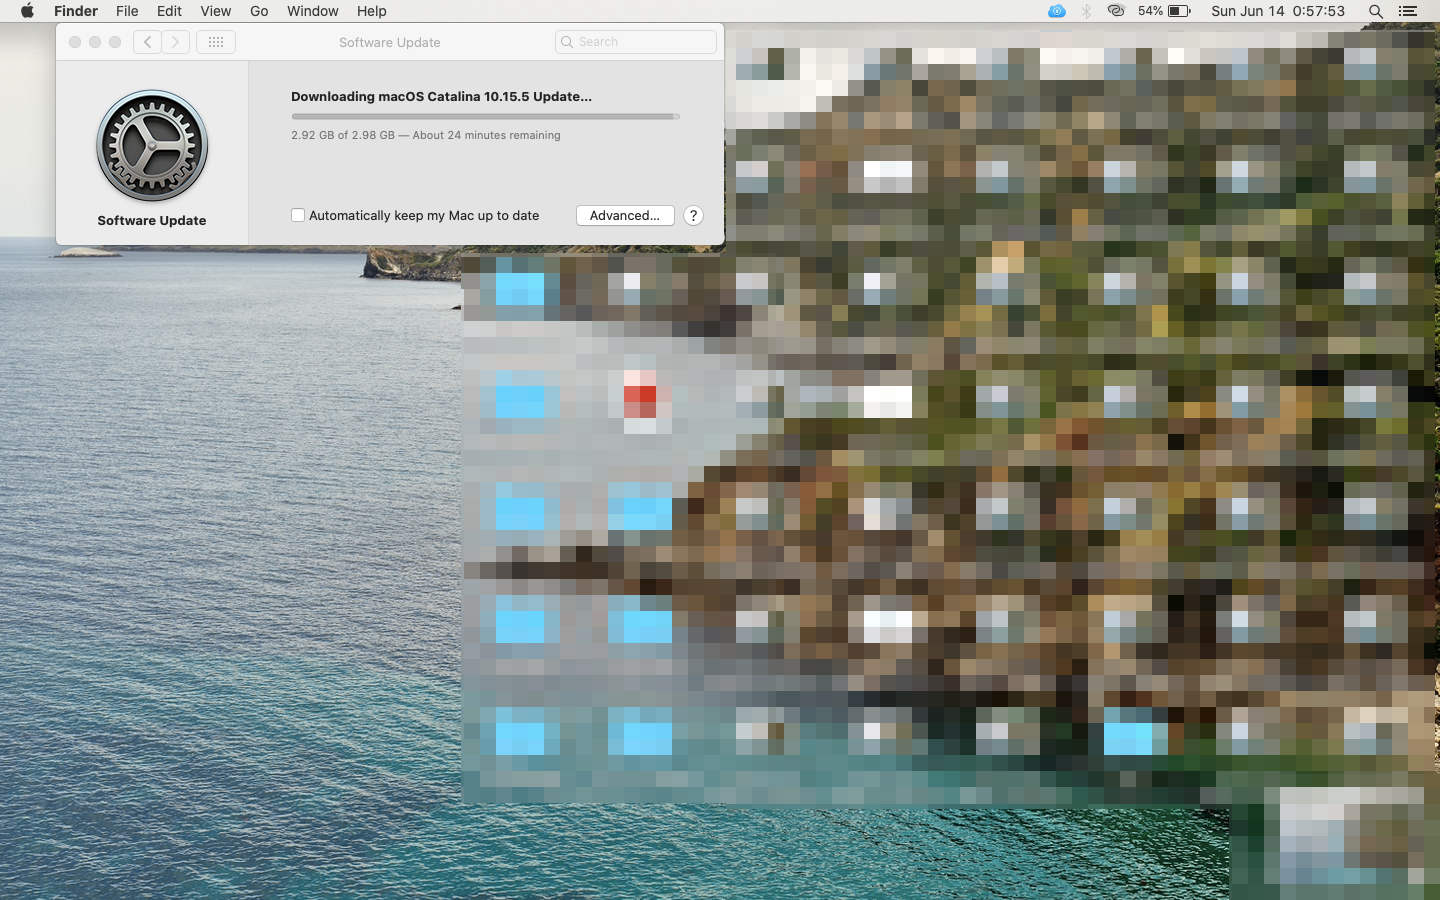Viewport: 1440px width, 900px height.
Task: Click the Software Update gear icon
Action: (152, 146)
